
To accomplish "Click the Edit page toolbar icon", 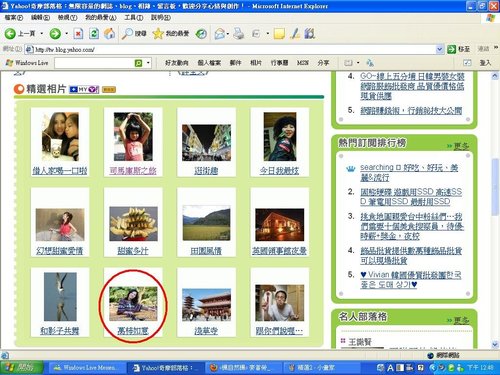I will coord(256,33).
